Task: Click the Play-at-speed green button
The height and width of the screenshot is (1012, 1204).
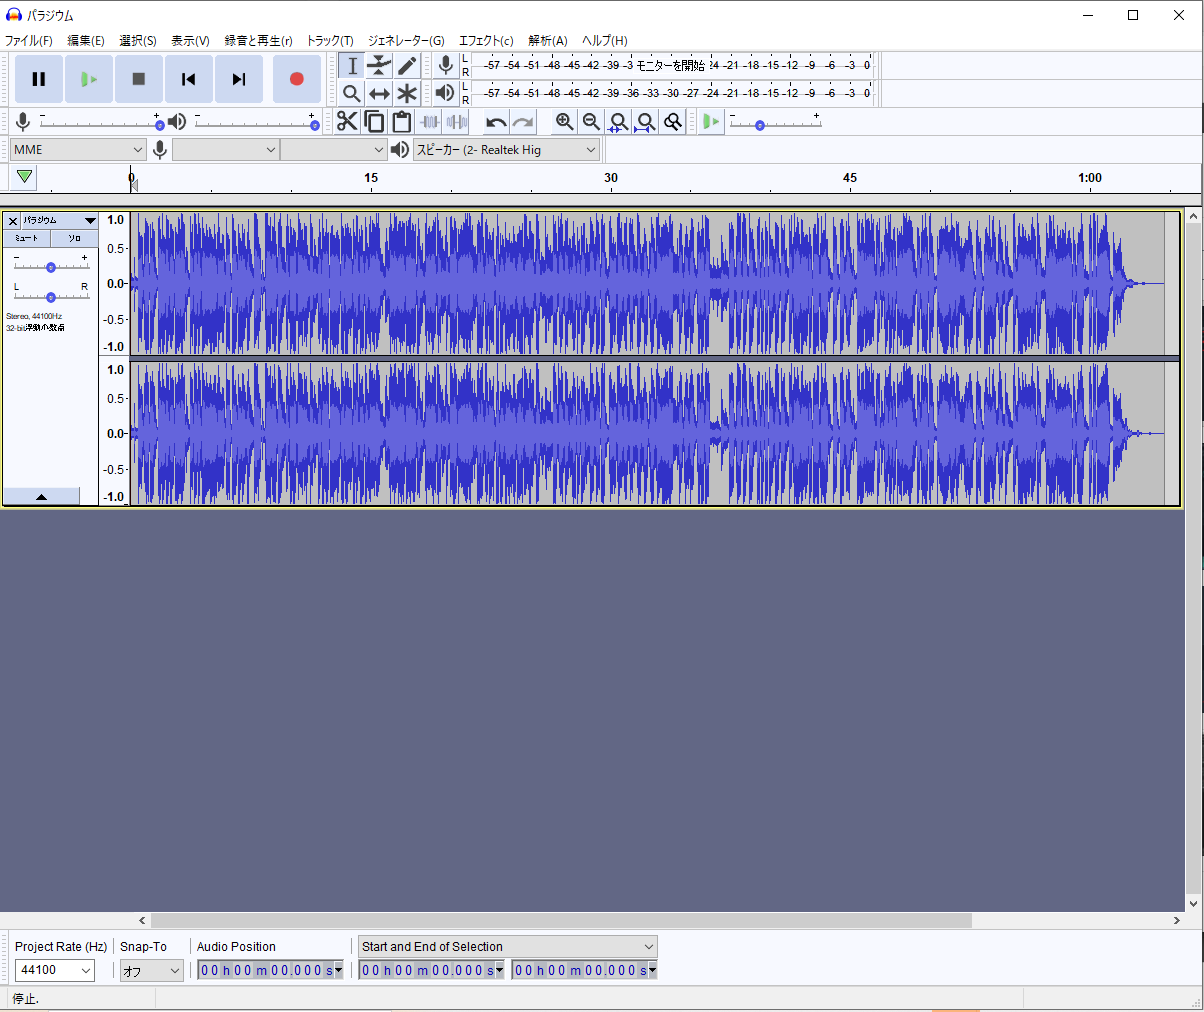Action: [x=711, y=122]
